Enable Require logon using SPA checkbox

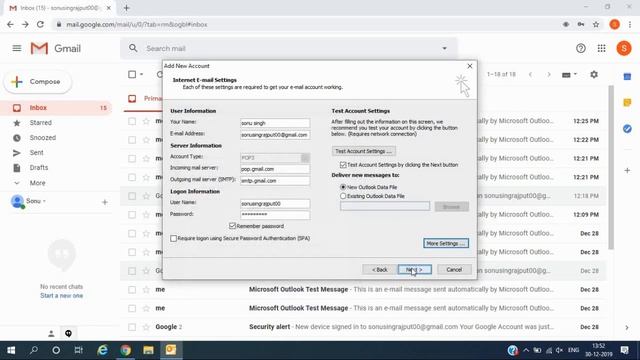(173, 238)
